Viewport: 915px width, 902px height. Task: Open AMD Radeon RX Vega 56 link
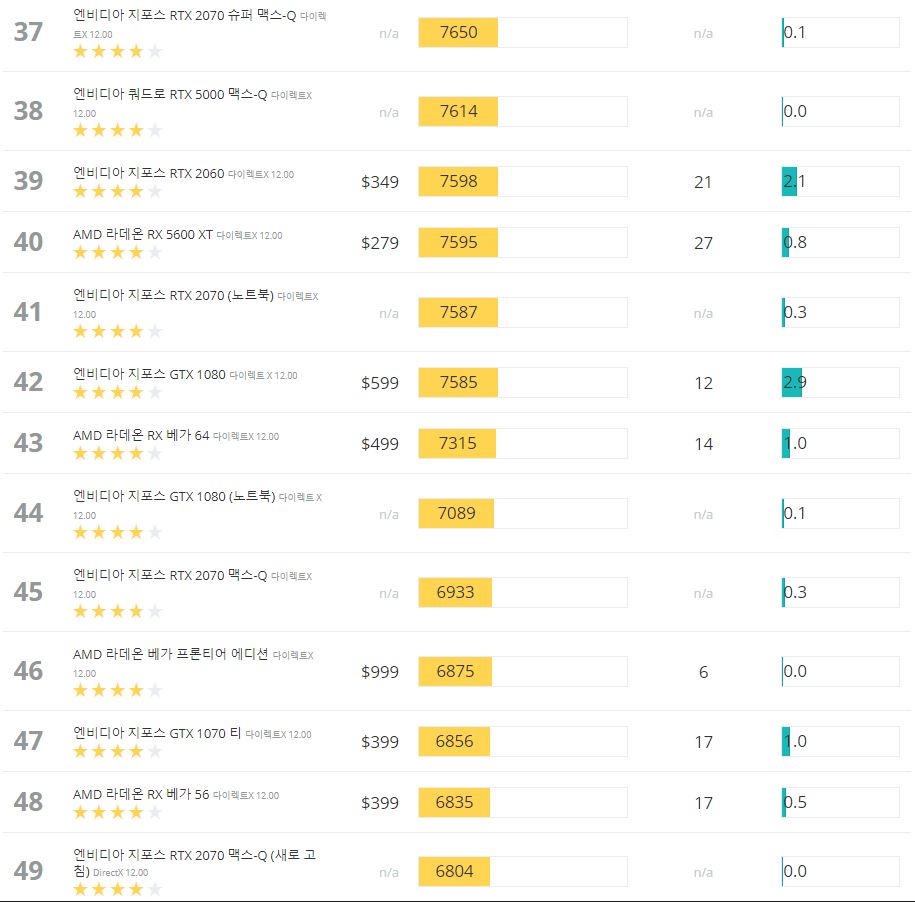tap(141, 794)
